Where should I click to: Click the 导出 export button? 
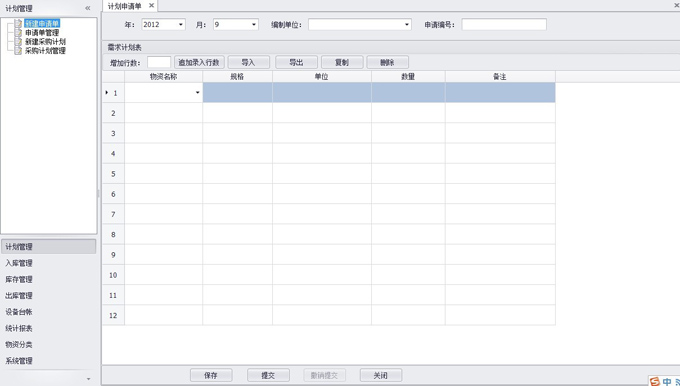(x=296, y=62)
